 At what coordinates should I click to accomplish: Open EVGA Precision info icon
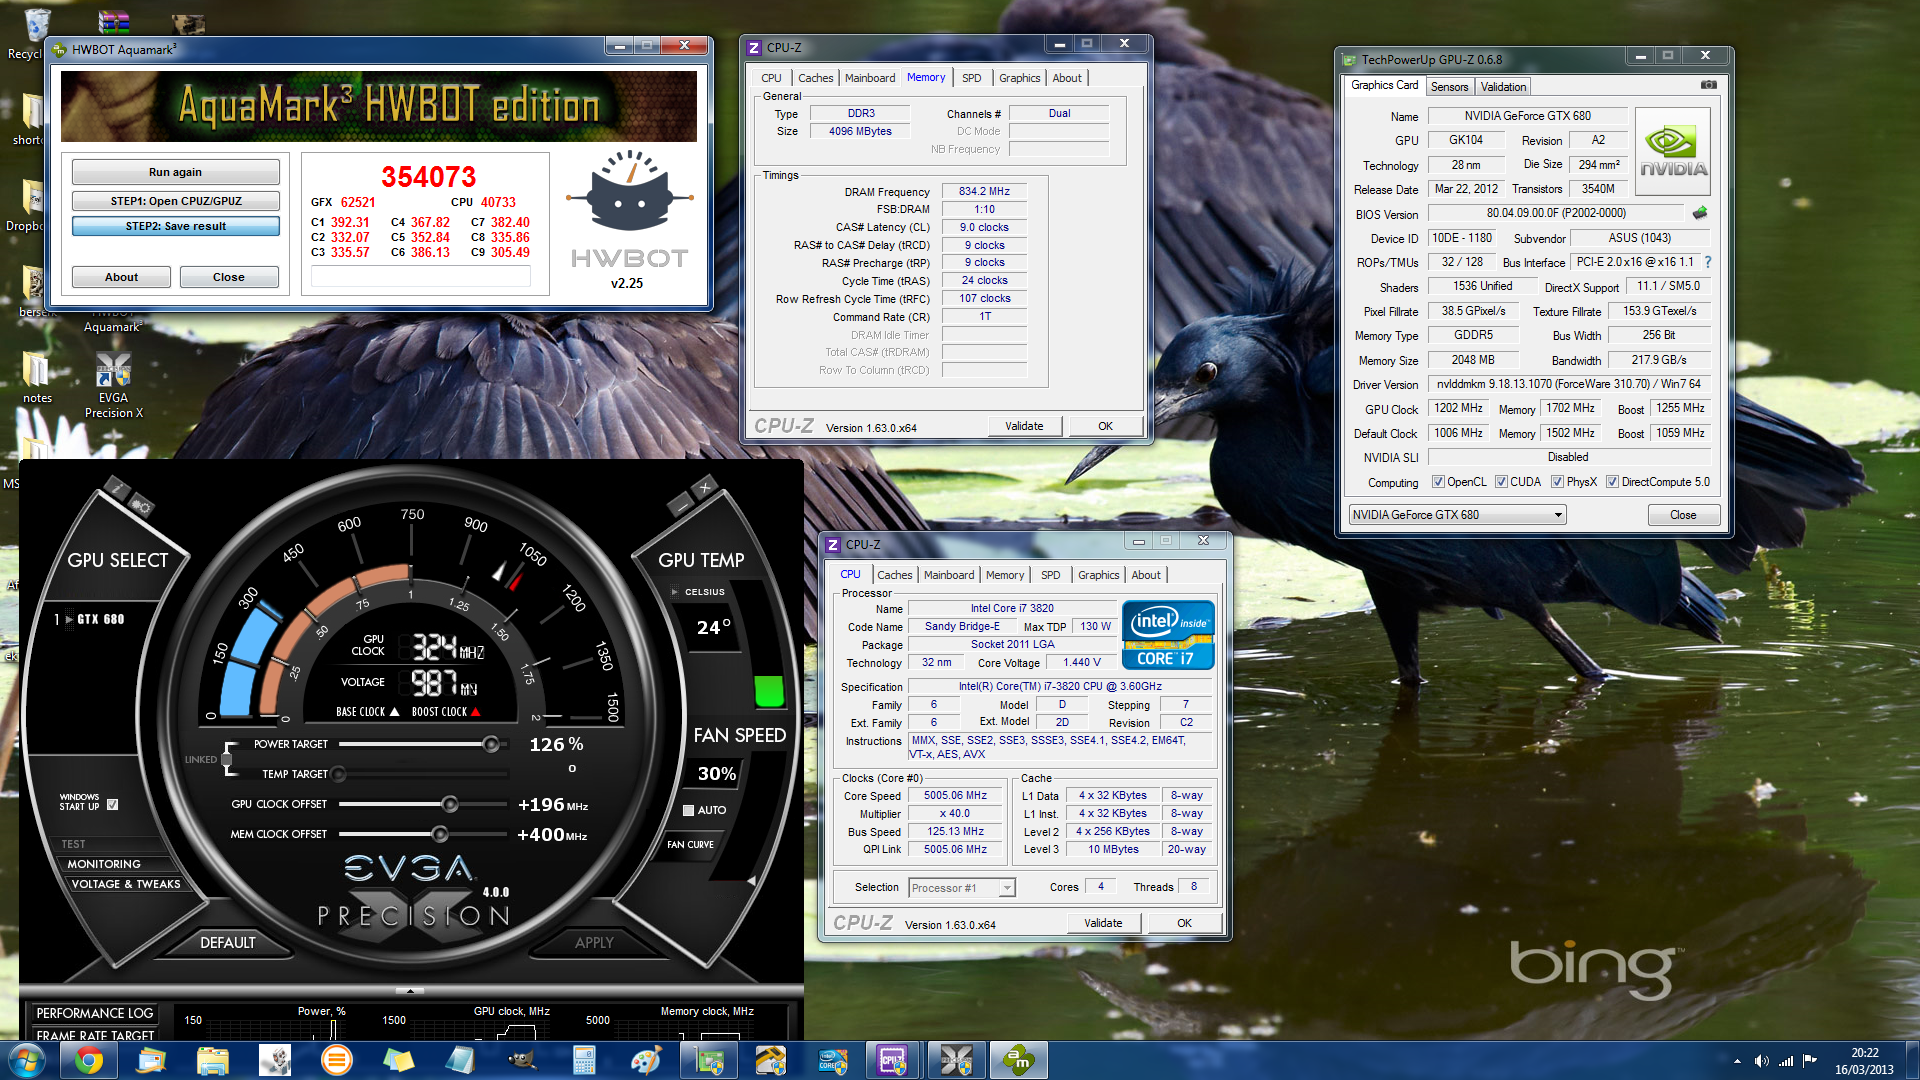point(117,488)
